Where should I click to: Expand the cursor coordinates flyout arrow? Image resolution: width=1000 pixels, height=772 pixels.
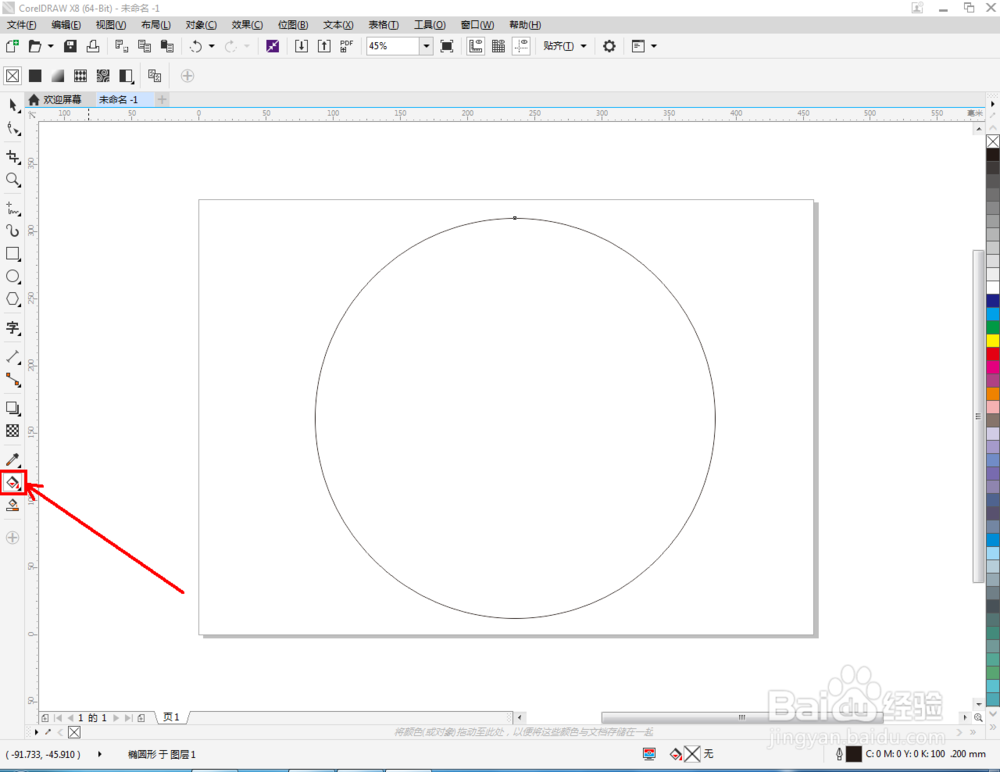tap(99, 754)
